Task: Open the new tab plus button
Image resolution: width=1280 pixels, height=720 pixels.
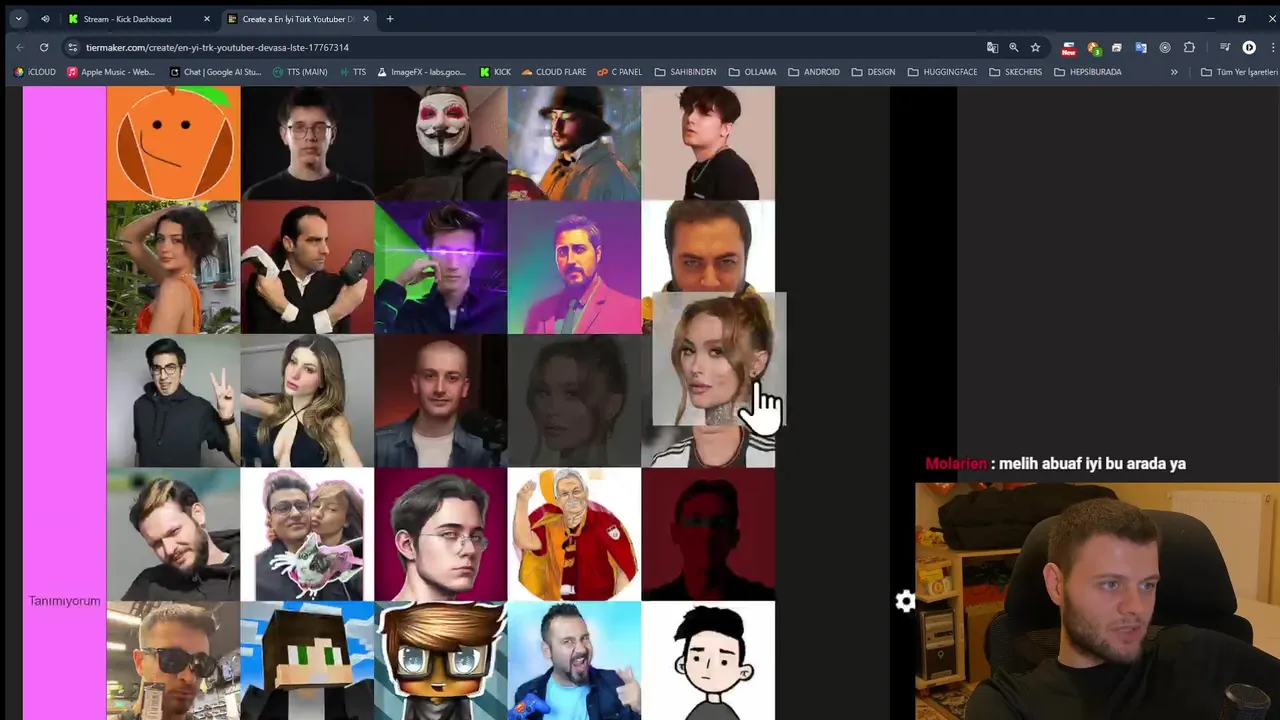Action: 390,19
